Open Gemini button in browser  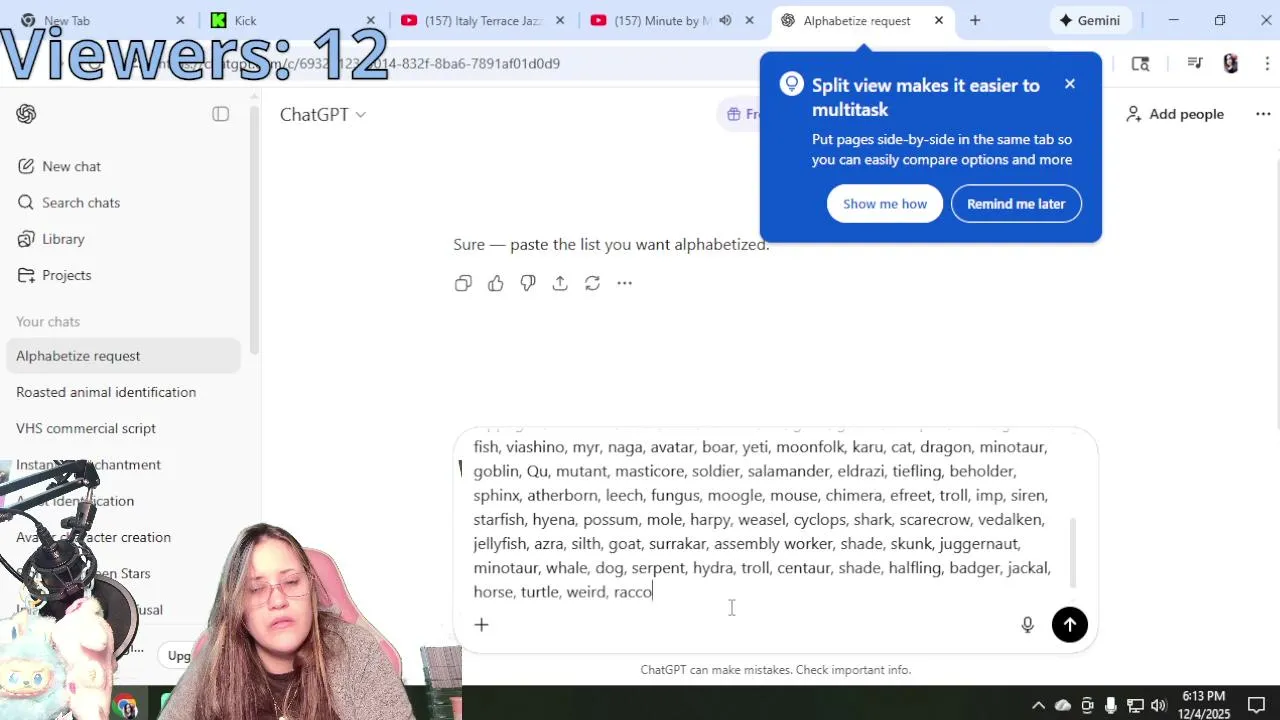[1090, 20]
